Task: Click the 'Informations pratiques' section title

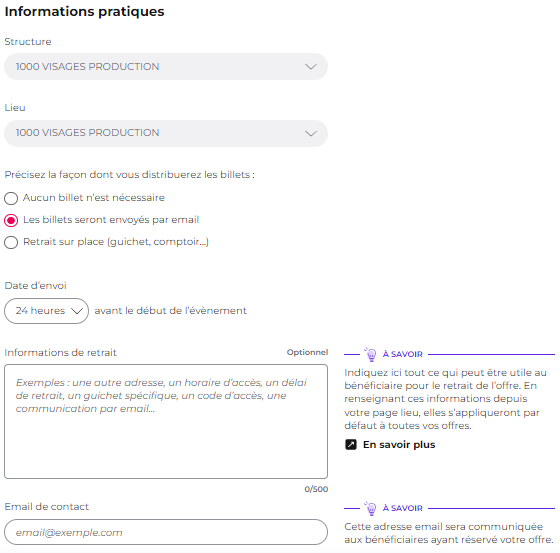Action: point(84,11)
